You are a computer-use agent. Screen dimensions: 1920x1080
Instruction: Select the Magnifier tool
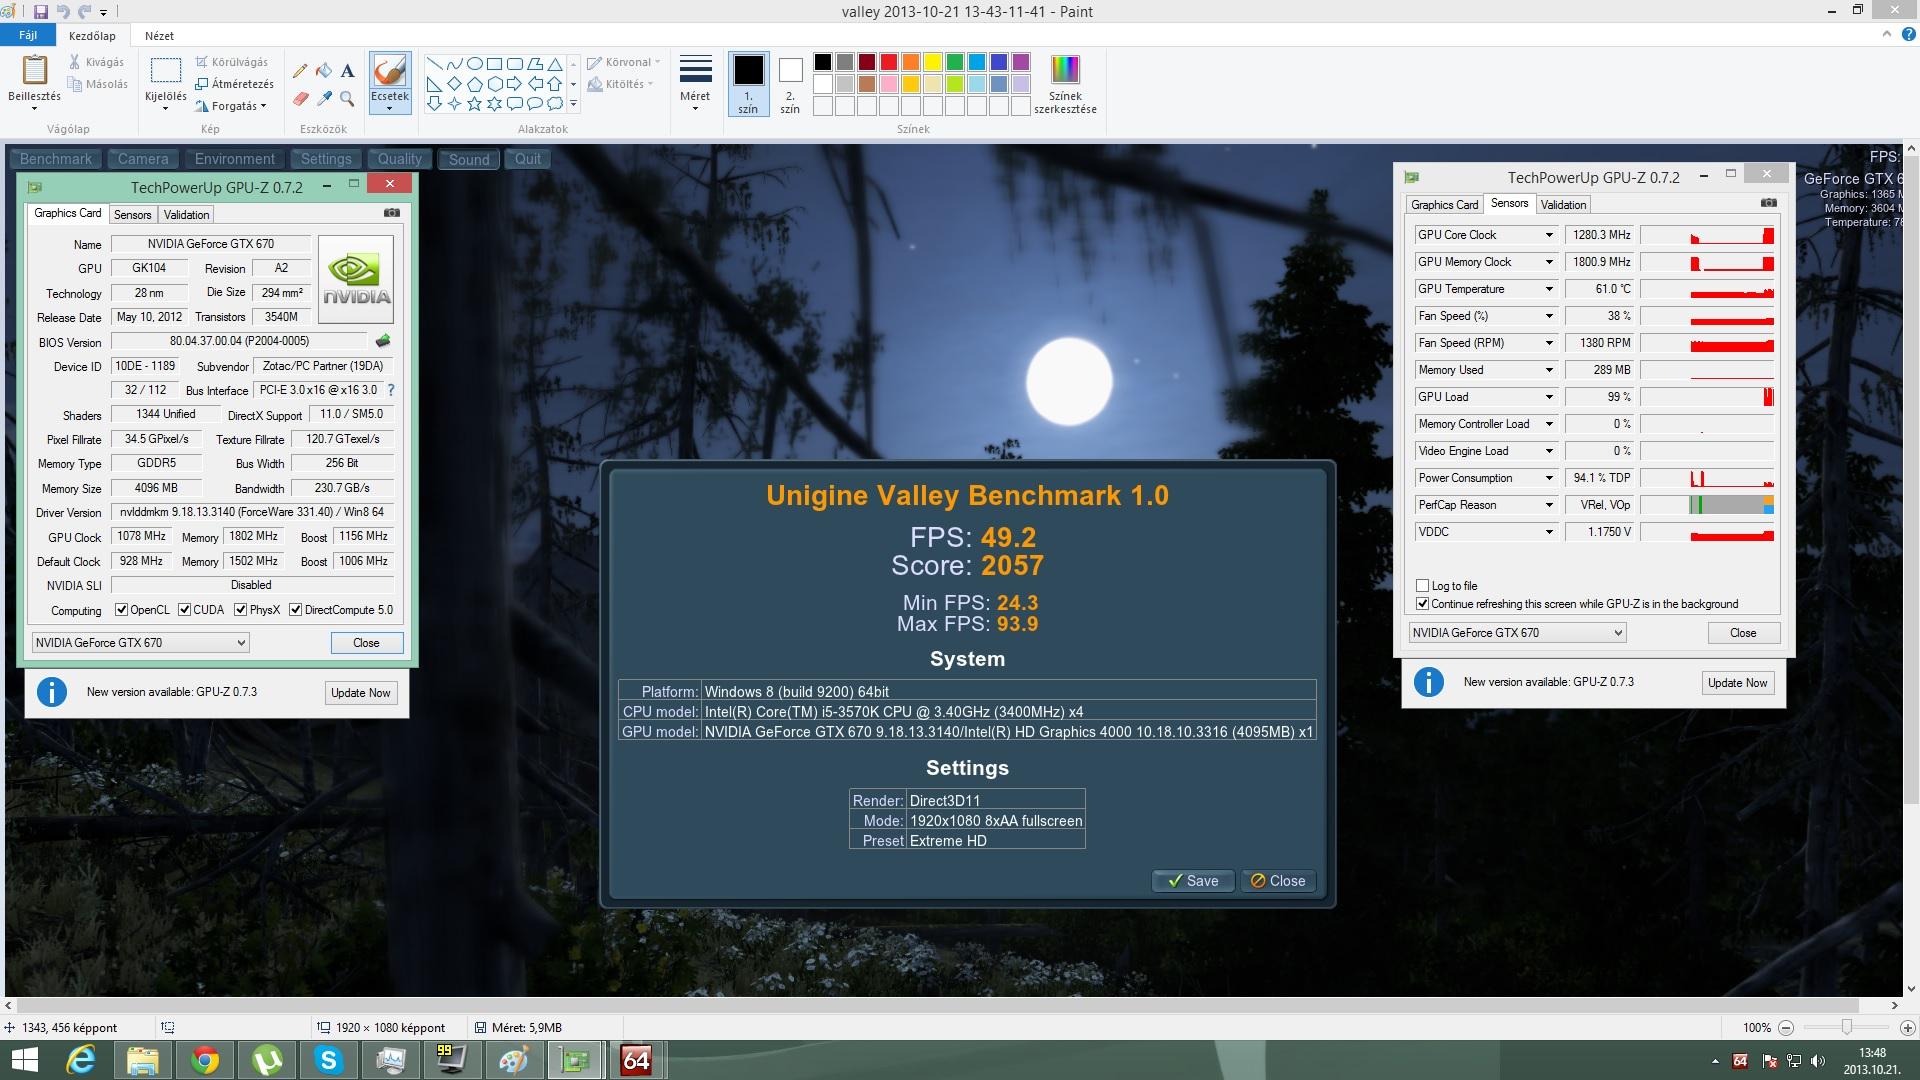[347, 98]
